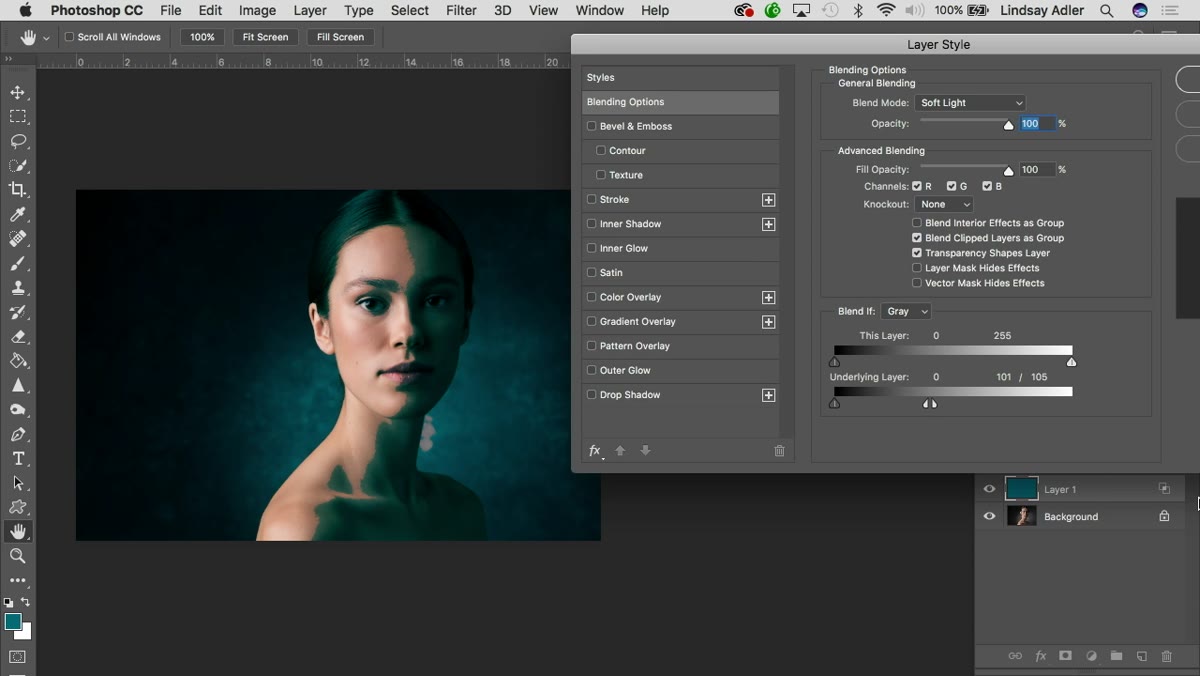The height and width of the screenshot is (676, 1200).
Task: Select the Clone Stamp tool
Action: click(18, 288)
